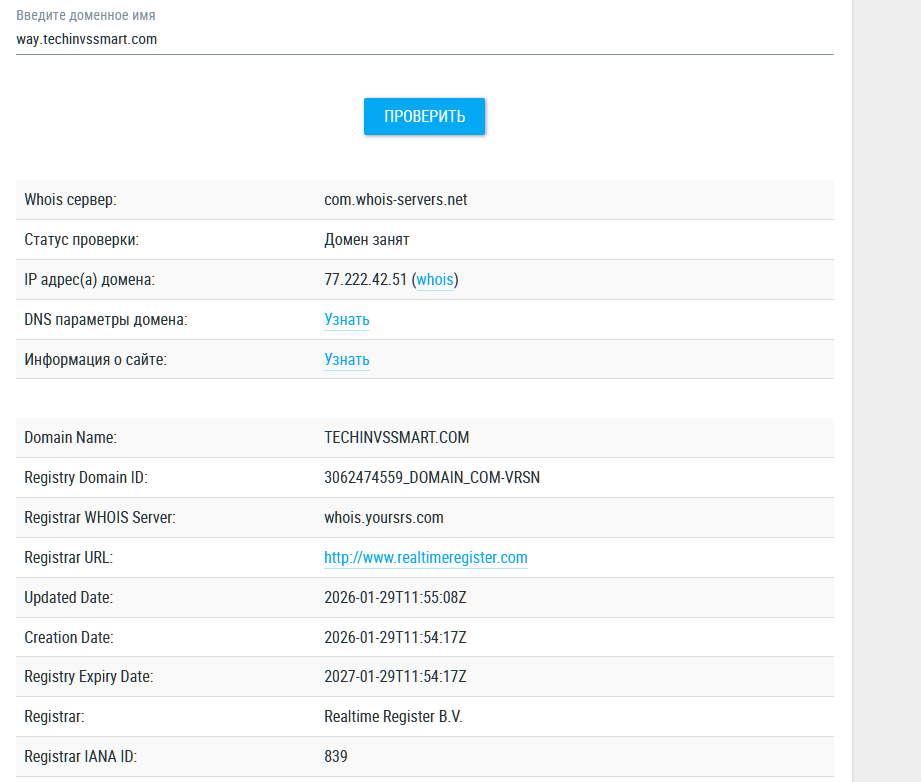Click the Registry Domain ID value
The height and width of the screenshot is (782, 921).
point(431,478)
